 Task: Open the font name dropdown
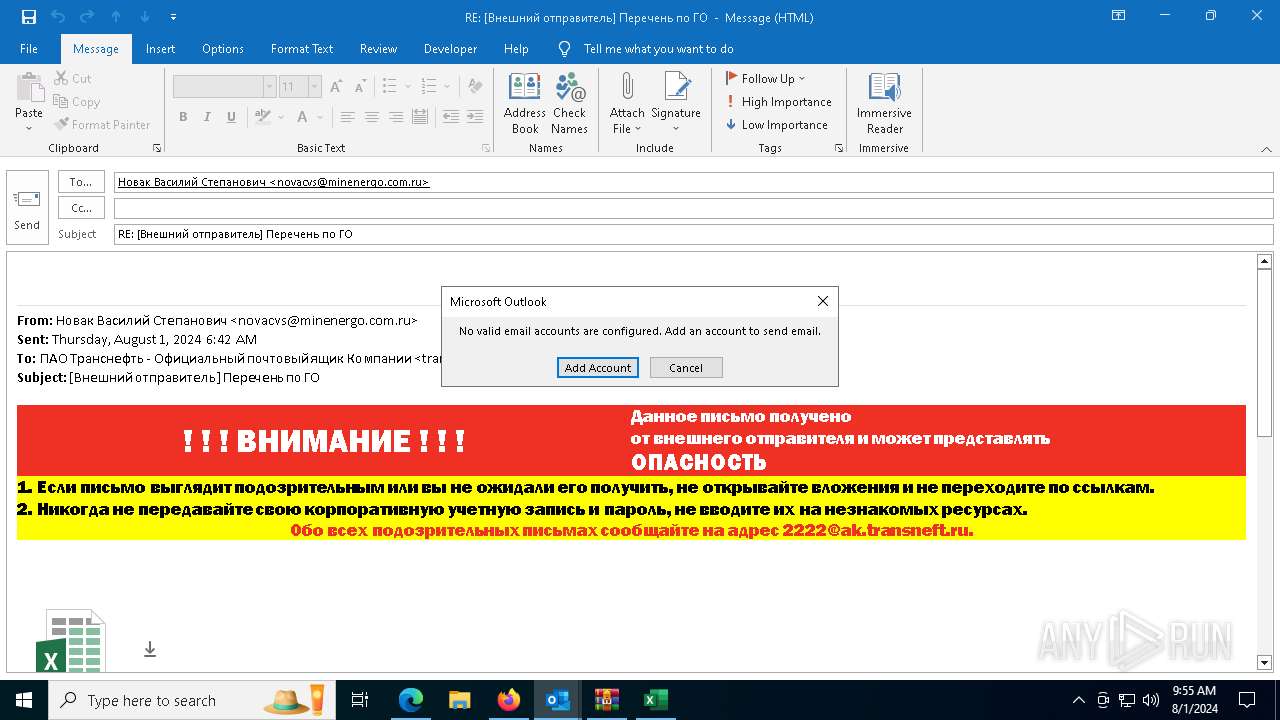(x=269, y=87)
